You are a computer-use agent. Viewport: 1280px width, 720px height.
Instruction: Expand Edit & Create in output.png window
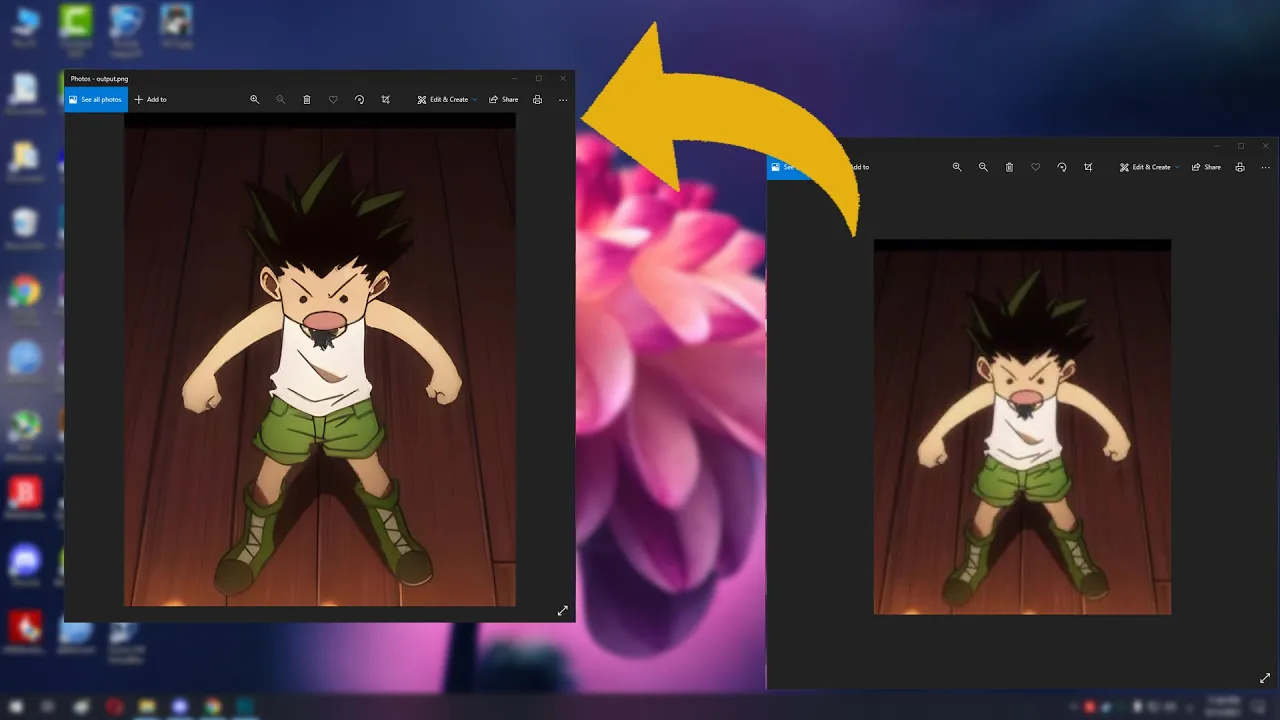tap(446, 100)
